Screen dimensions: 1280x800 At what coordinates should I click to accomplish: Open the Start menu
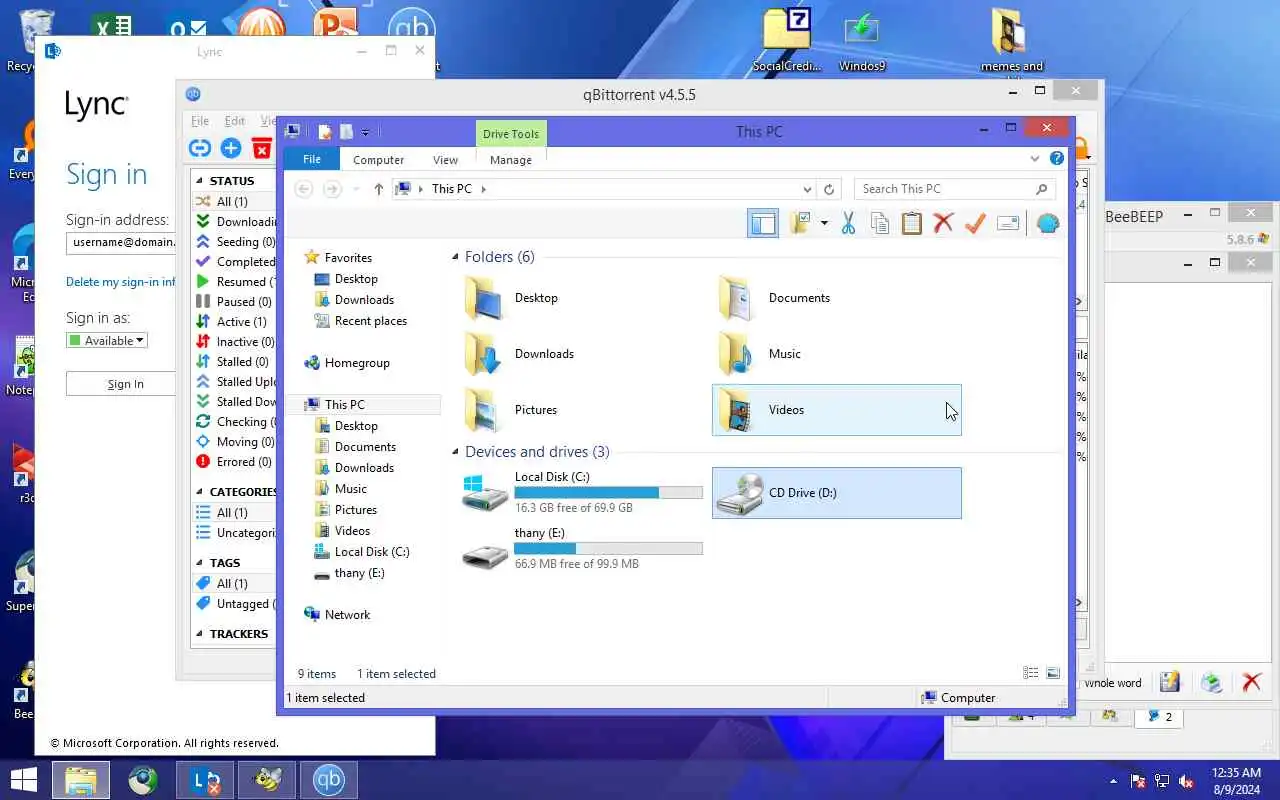pos(23,780)
